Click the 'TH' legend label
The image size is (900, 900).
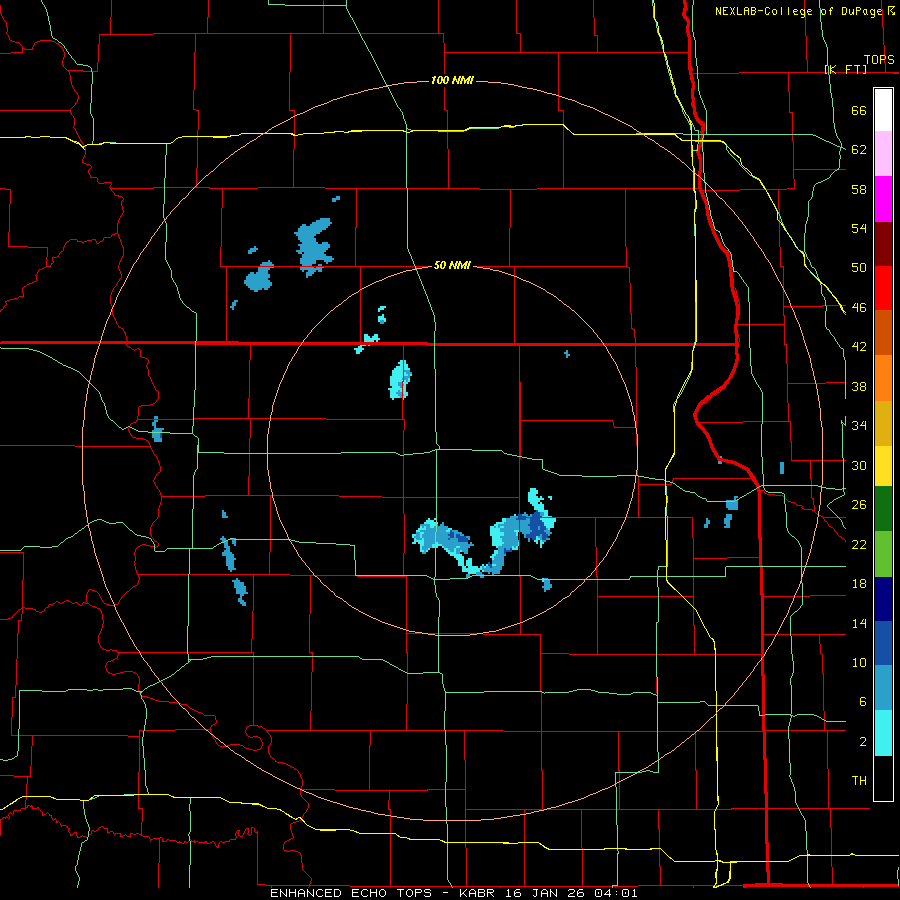click(x=859, y=781)
